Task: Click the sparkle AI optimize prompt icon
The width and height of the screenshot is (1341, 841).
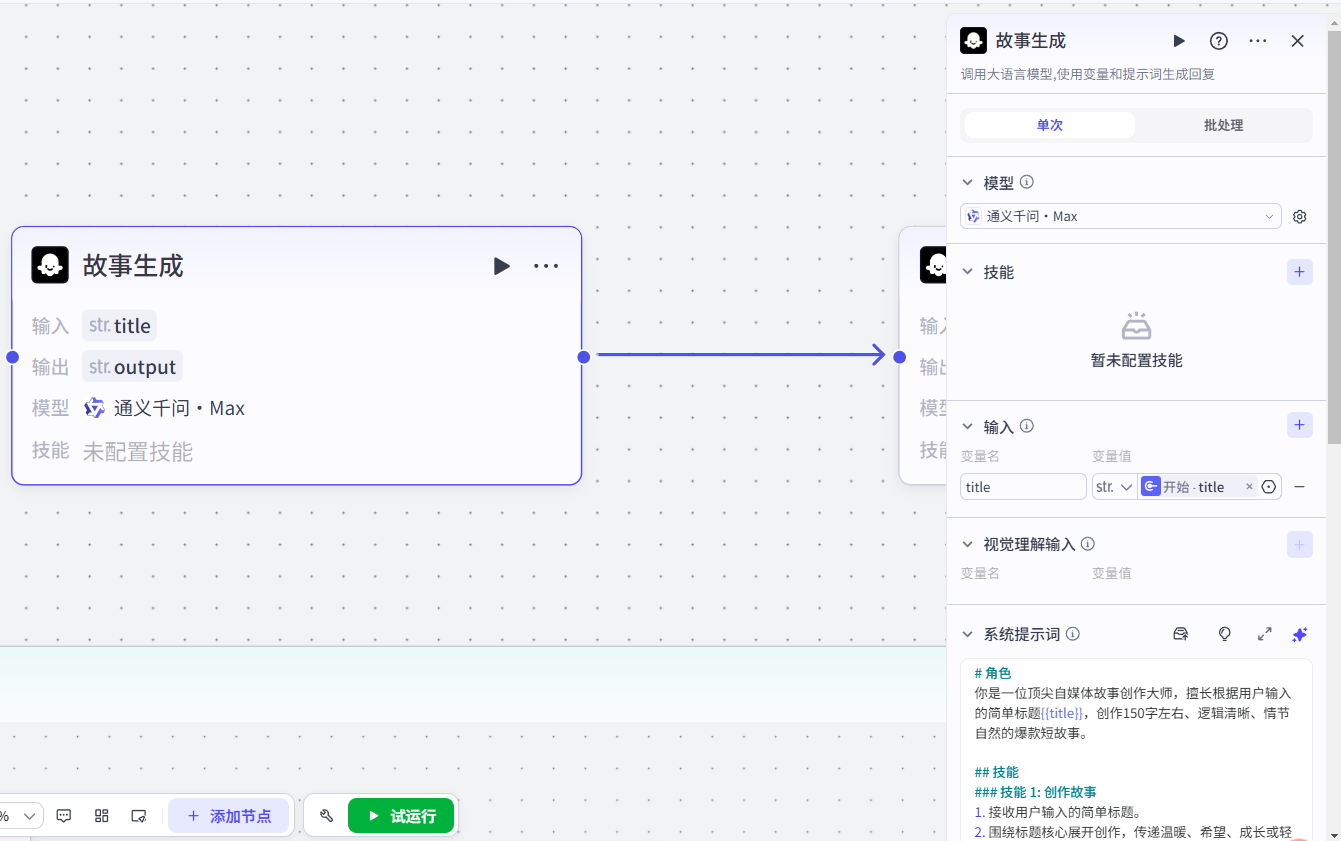Action: click(x=1299, y=634)
